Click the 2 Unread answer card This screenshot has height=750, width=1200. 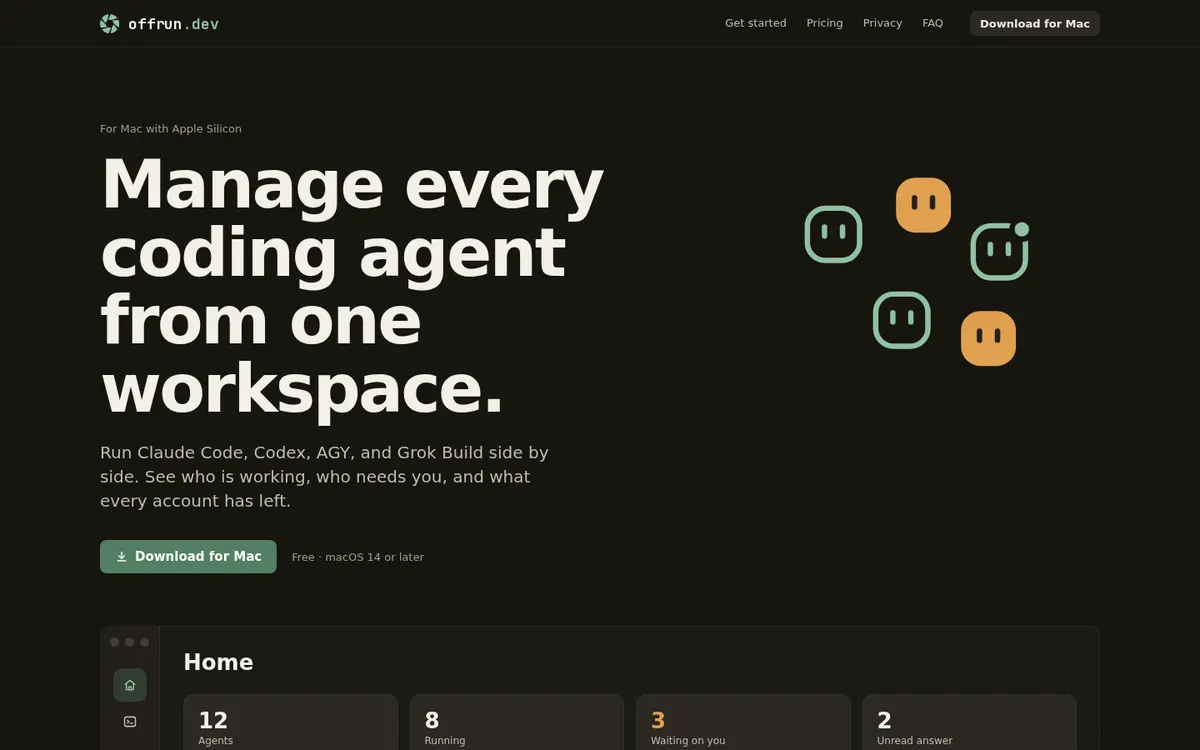pos(969,723)
